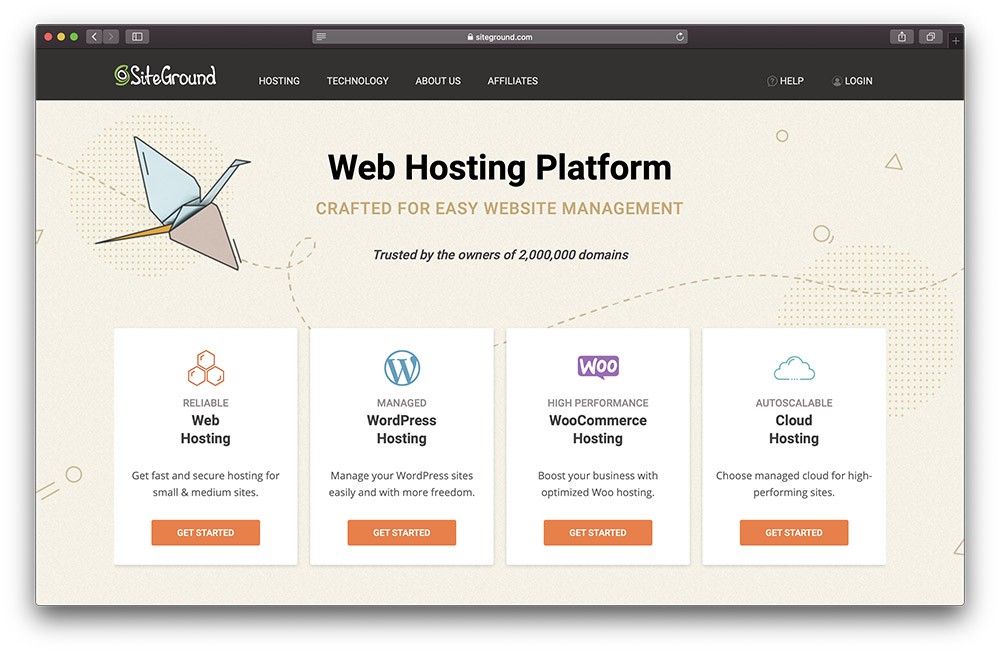
Task: Minimize the window with the yellow button
Action: point(61,37)
